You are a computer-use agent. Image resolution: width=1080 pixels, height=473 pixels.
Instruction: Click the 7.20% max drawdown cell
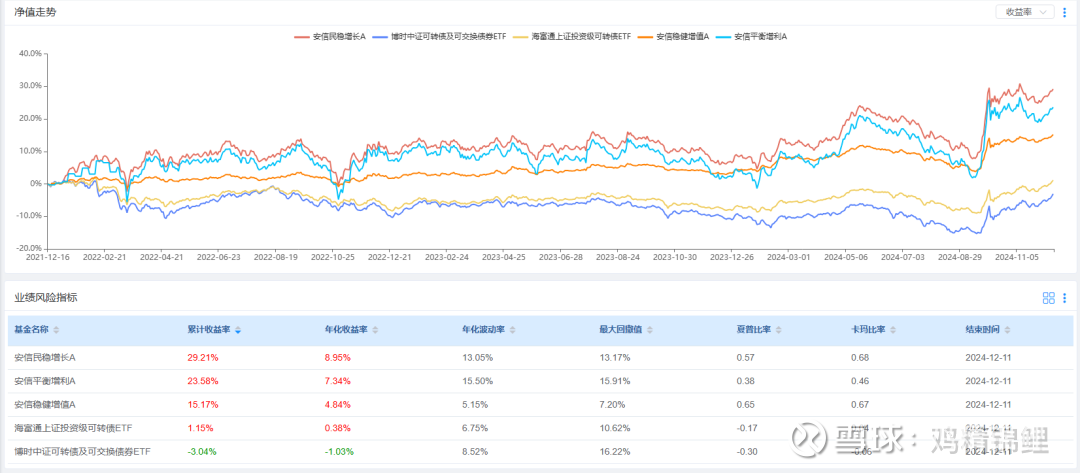click(x=612, y=404)
